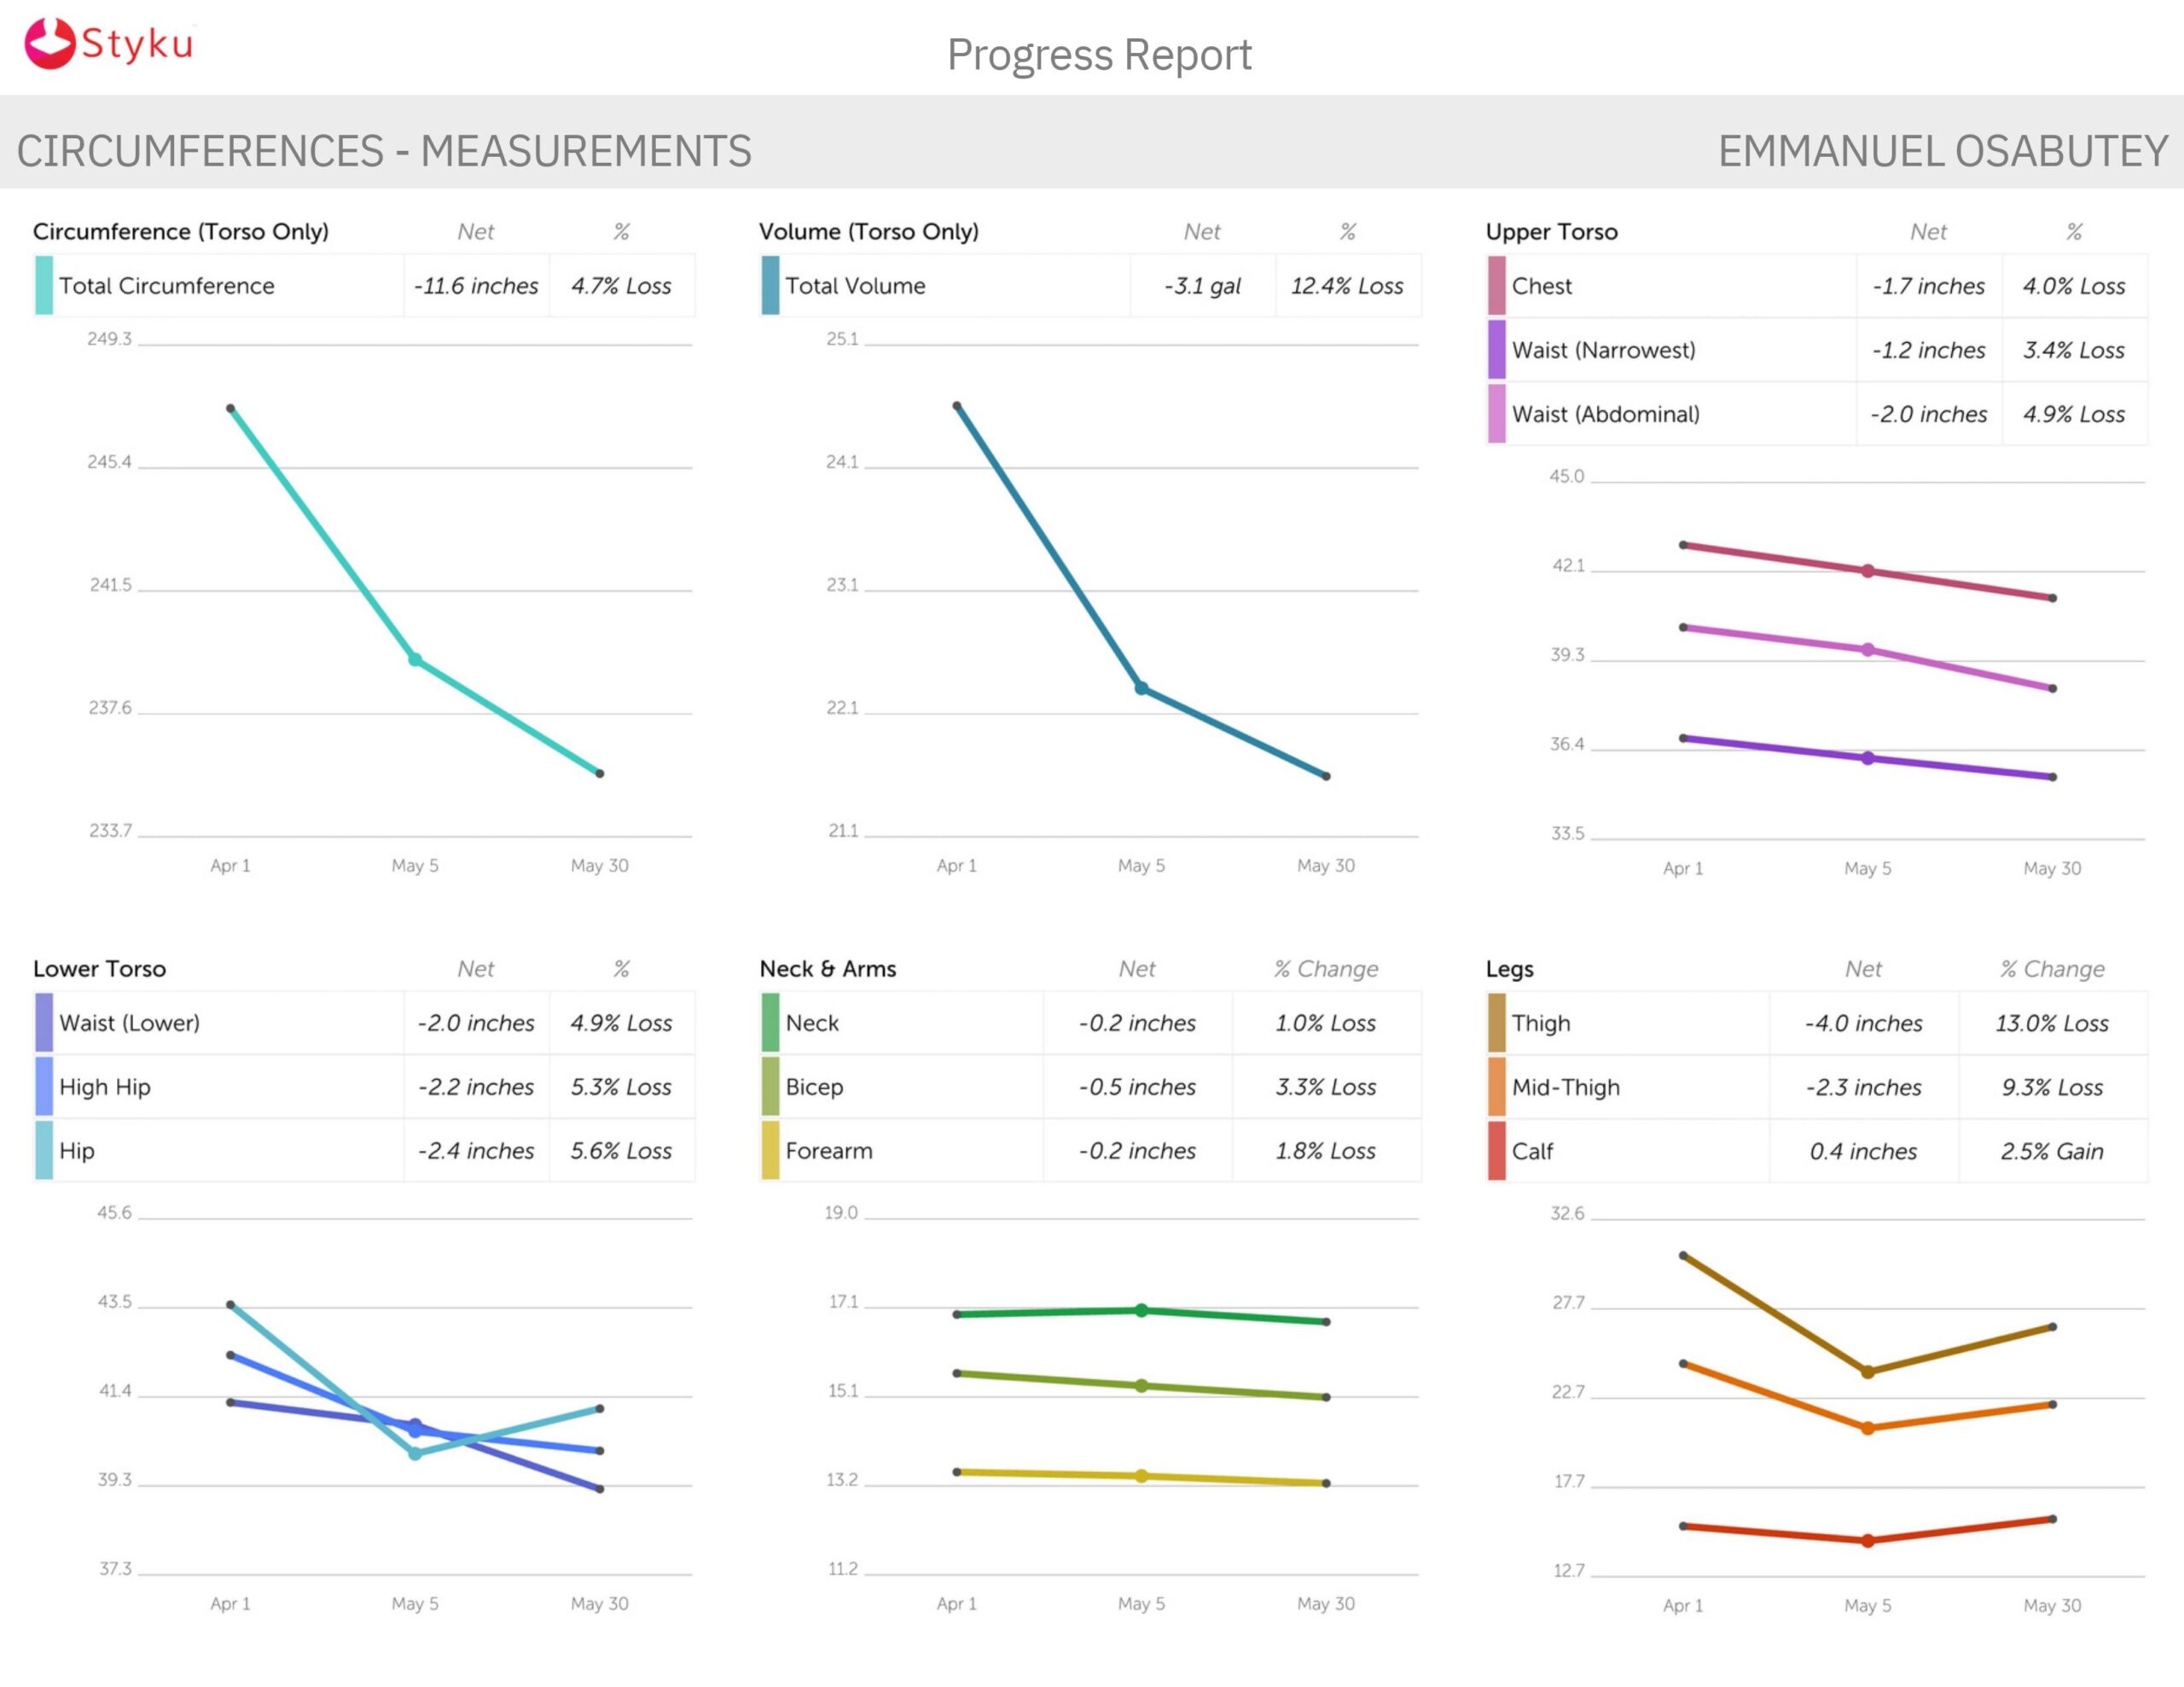Click the Progress Report title
The height and width of the screenshot is (1687, 2184).
point(1099,55)
